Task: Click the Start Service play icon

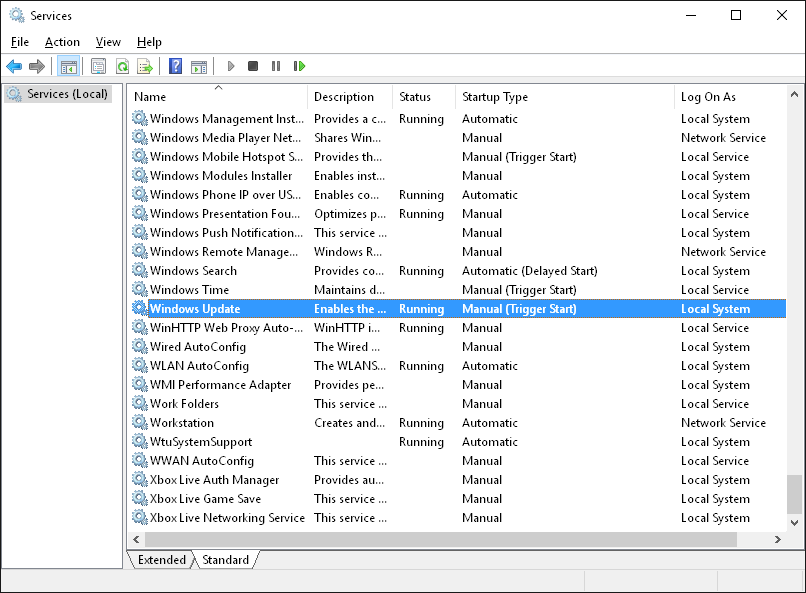Action: pos(231,66)
